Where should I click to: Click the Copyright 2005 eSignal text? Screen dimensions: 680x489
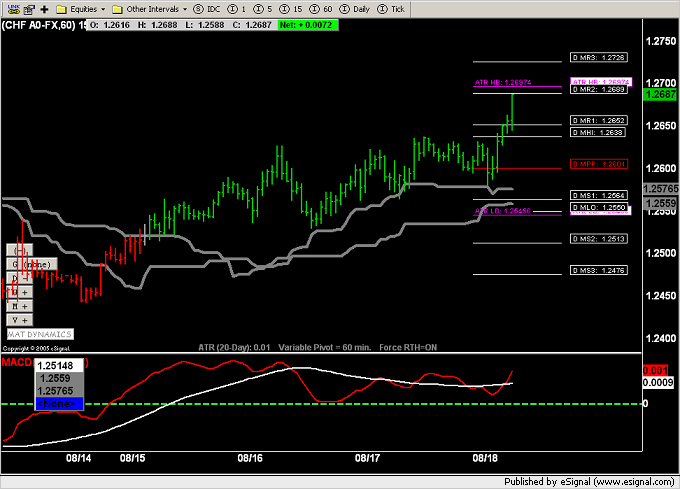36,348
